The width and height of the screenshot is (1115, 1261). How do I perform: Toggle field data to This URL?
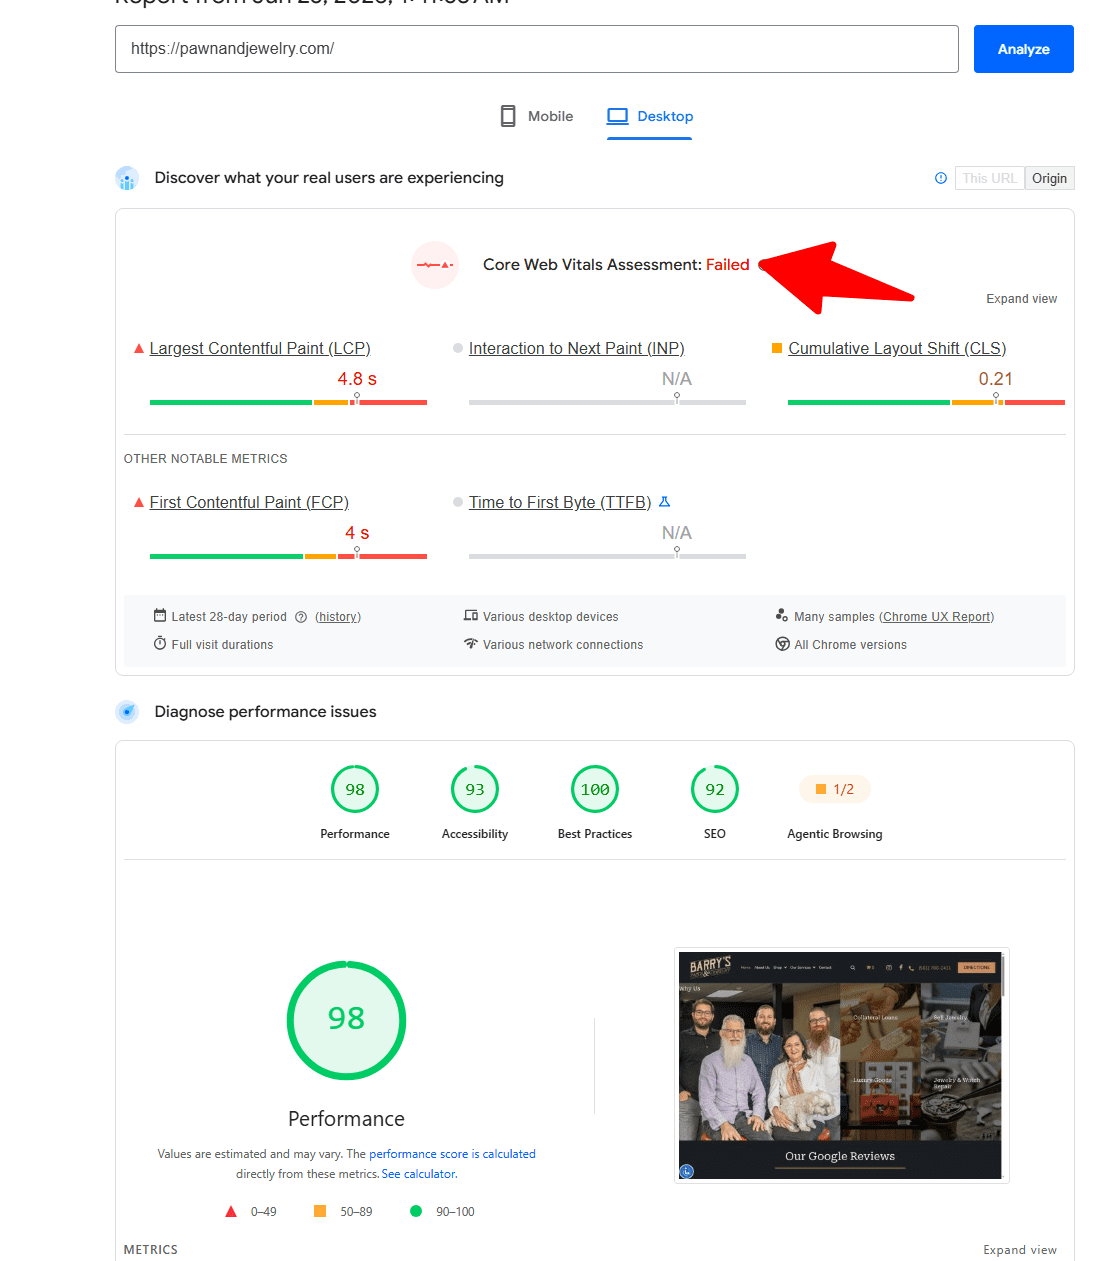pyautogui.click(x=990, y=178)
